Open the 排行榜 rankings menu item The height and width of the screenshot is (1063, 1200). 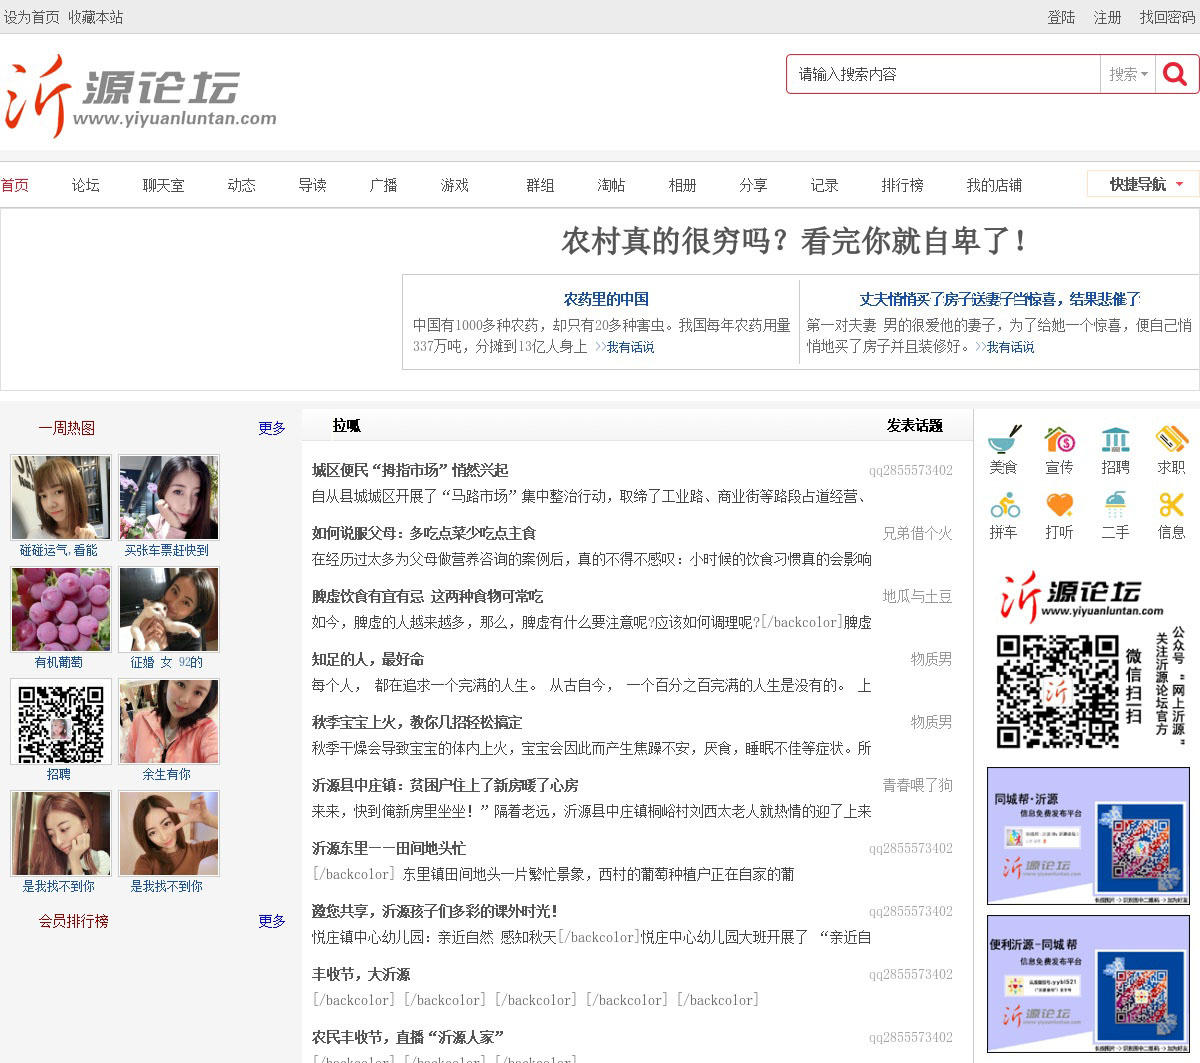click(902, 185)
